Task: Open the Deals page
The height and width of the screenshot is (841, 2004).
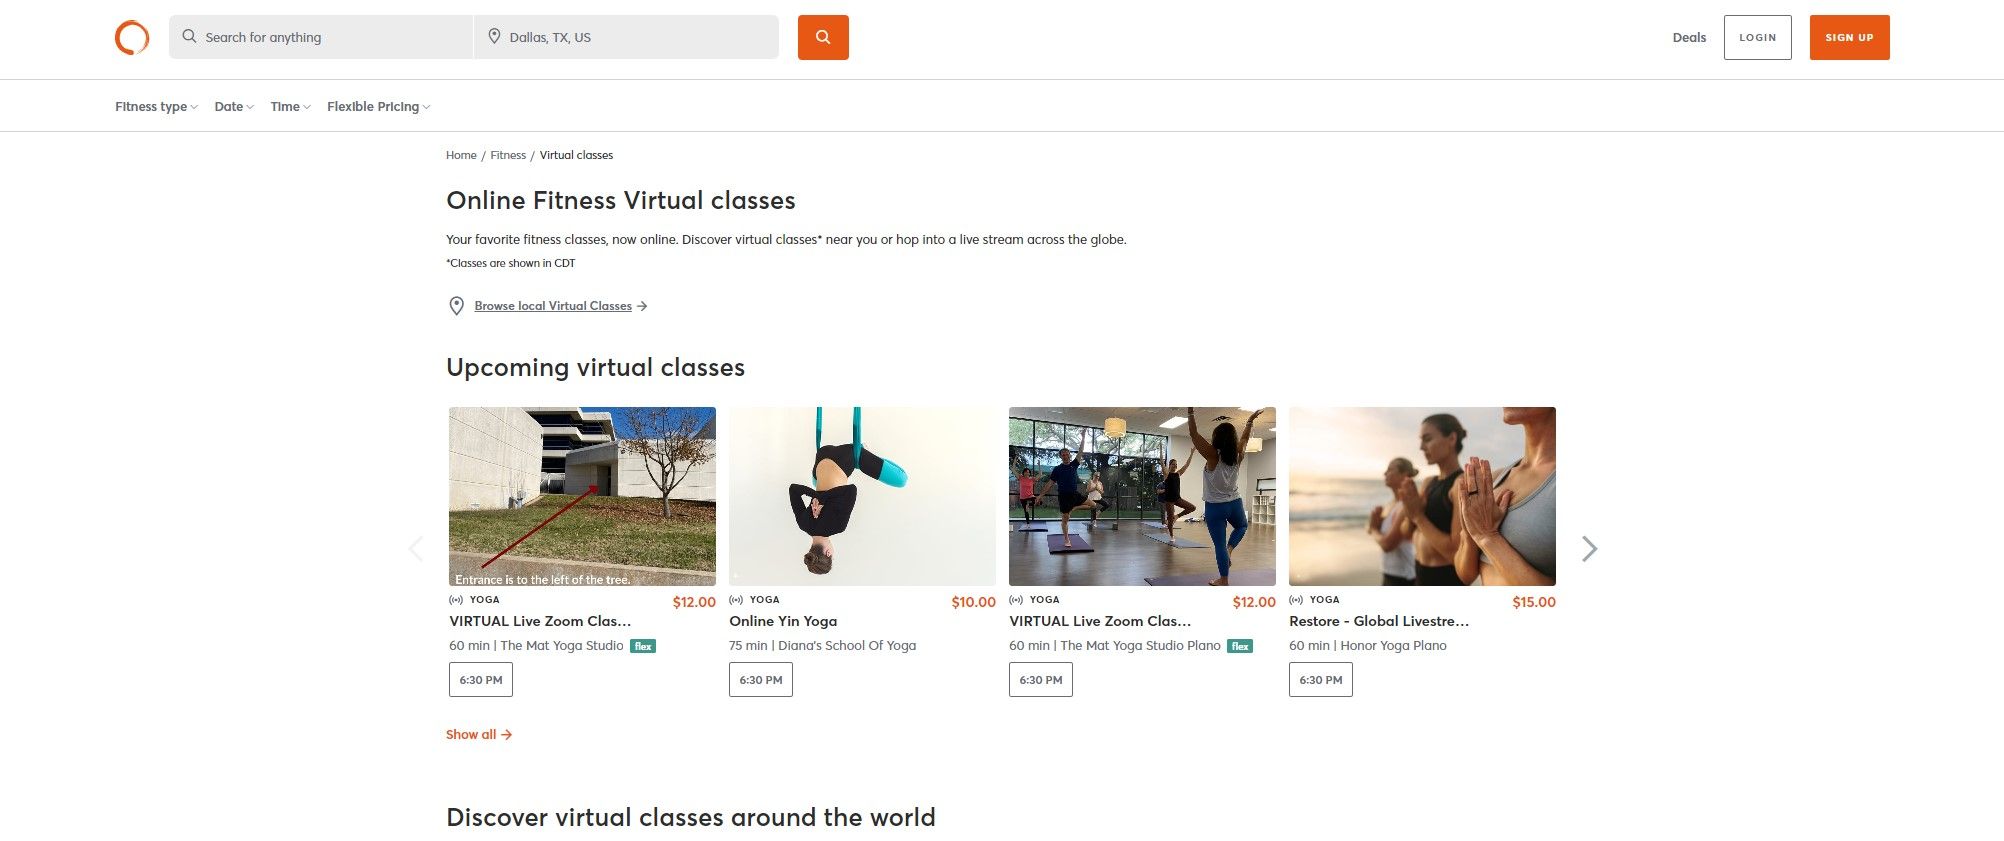Action: [1689, 38]
